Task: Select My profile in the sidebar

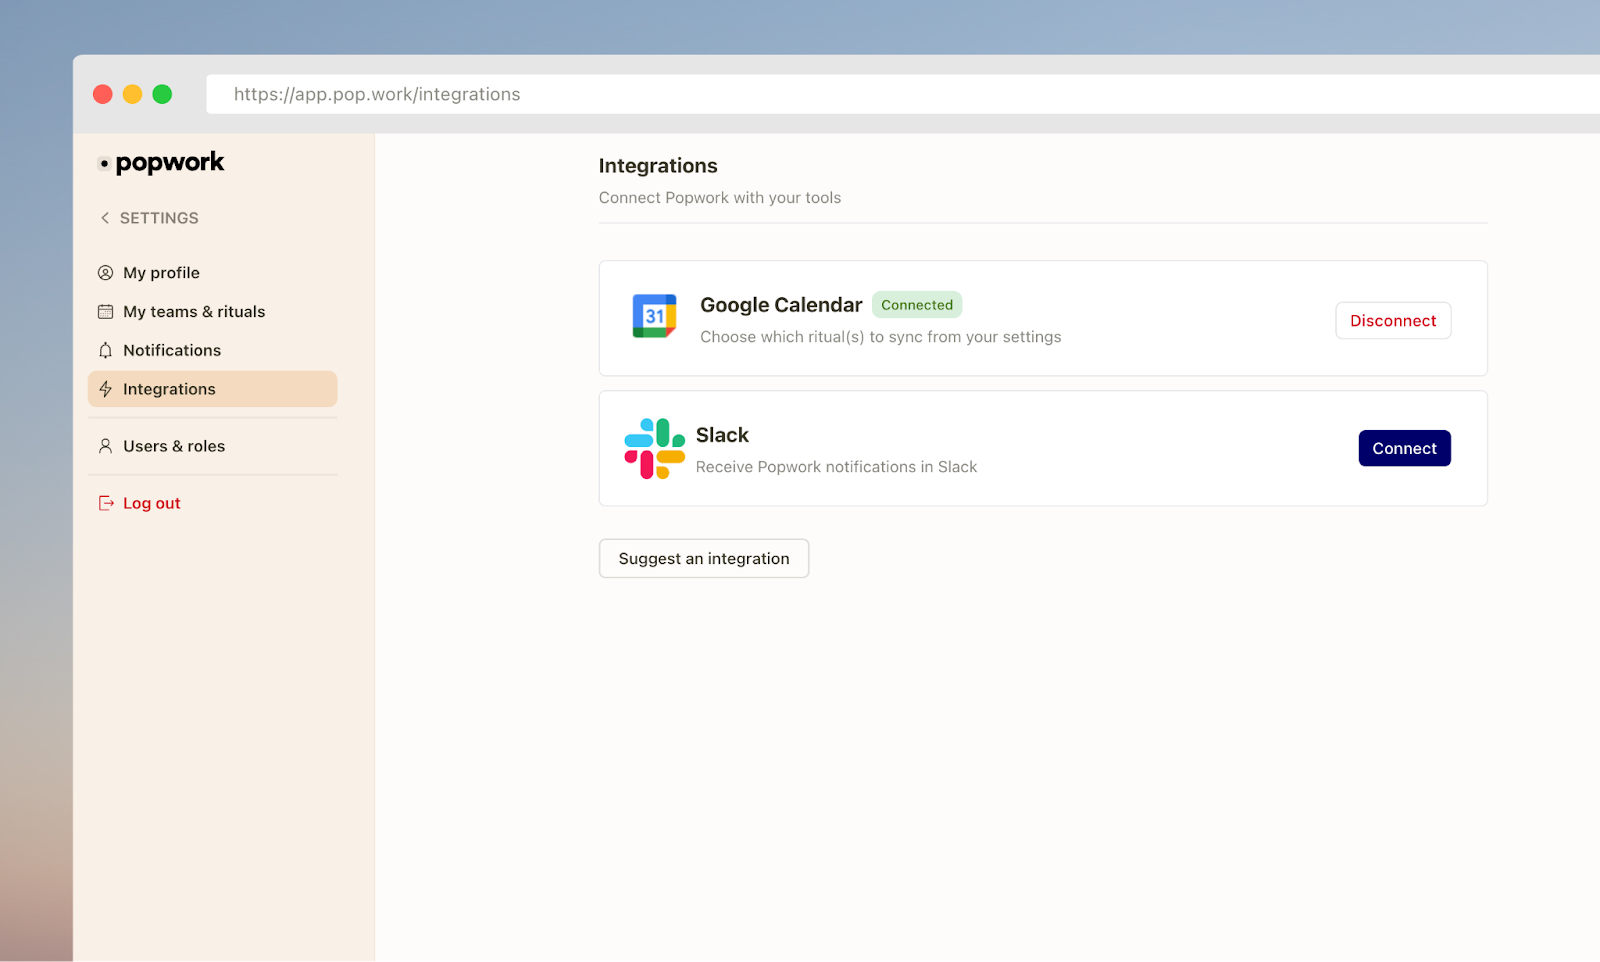Action: pos(160,272)
